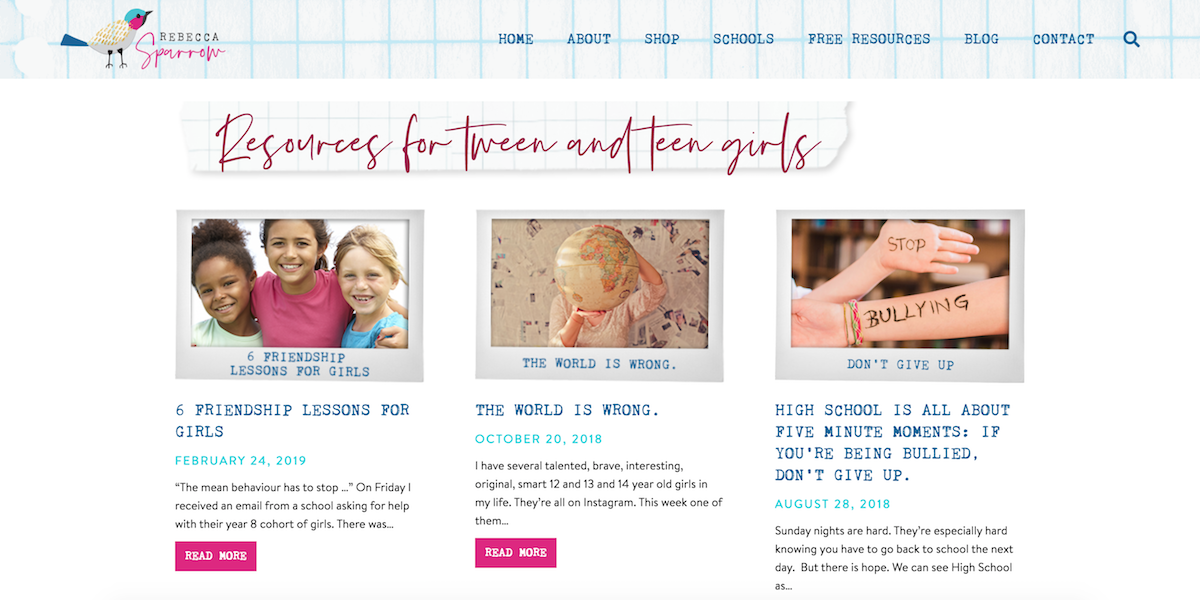Click the Rebecca Sparrow bird logo

click(x=142, y=39)
